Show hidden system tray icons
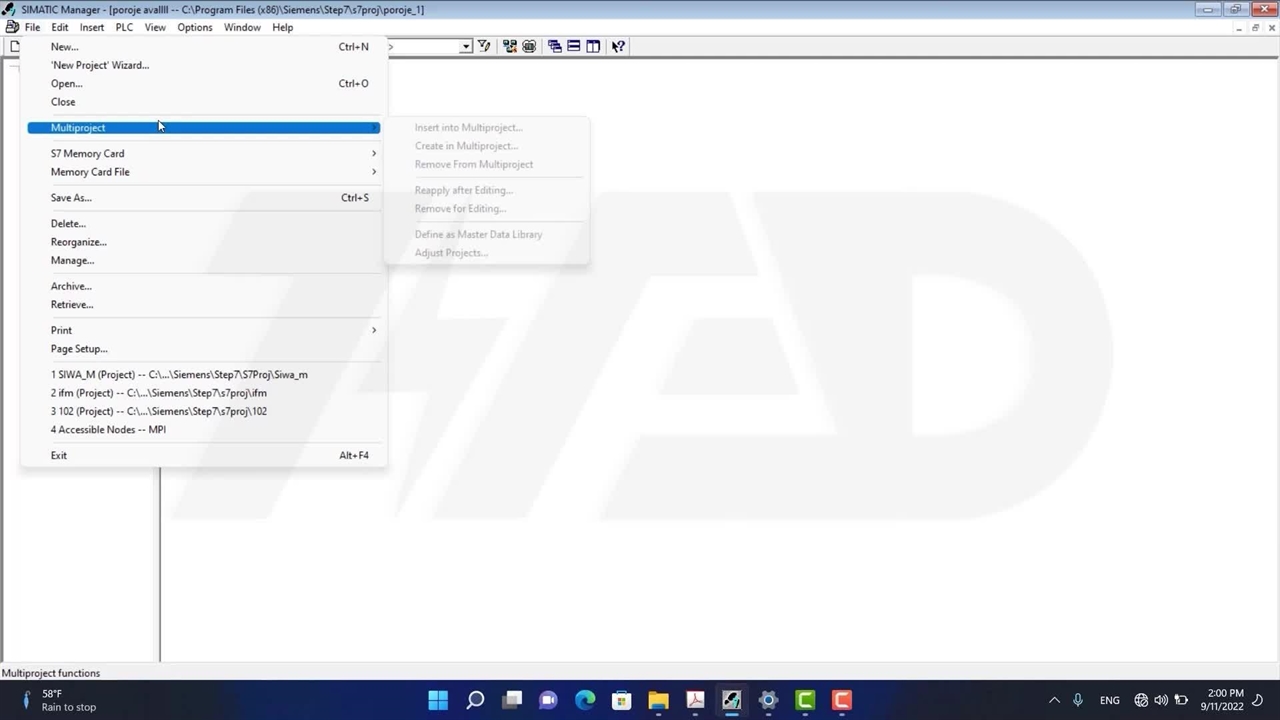 coord(1054,700)
